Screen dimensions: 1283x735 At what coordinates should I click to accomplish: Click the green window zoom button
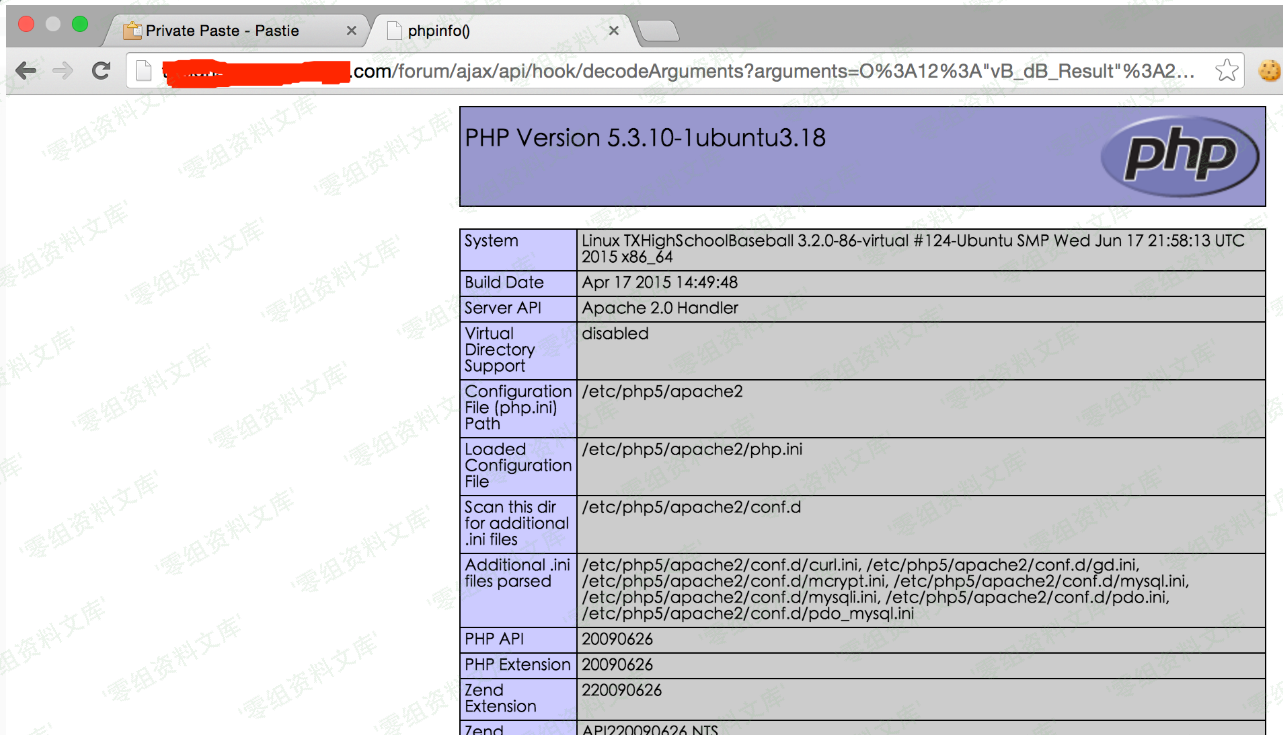coord(79,24)
